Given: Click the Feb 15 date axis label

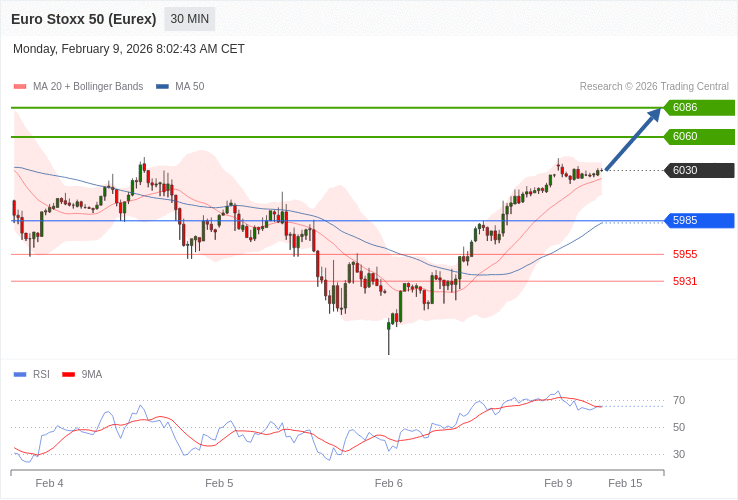Looking at the screenshot, I should pos(625,483).
